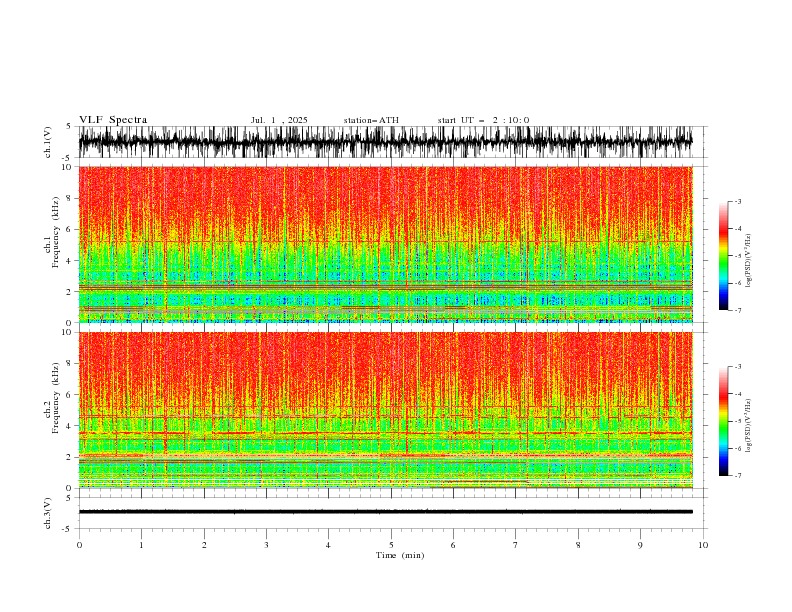Viewport: 792px width, 612px height.
Task: Click the ch.2 color scale bar
Action: pos(724,421)
